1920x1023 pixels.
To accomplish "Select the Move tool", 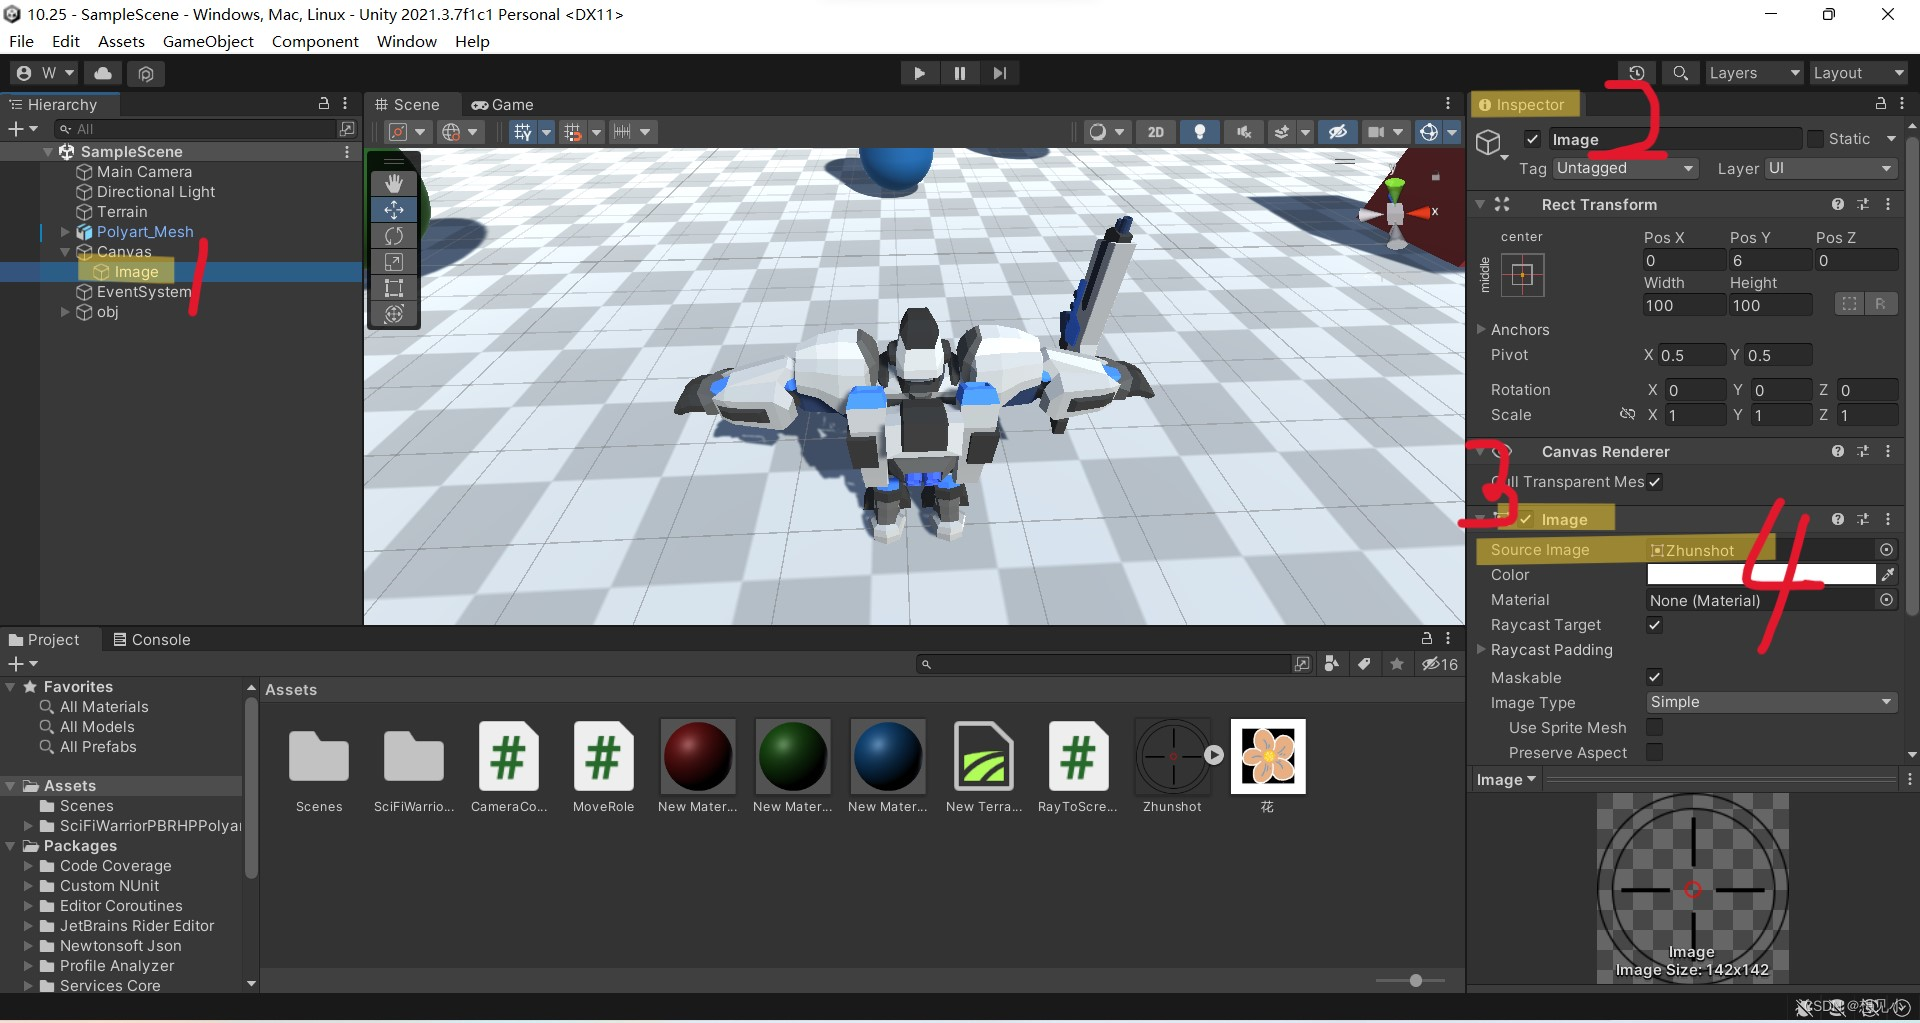I will coord(394,209).
